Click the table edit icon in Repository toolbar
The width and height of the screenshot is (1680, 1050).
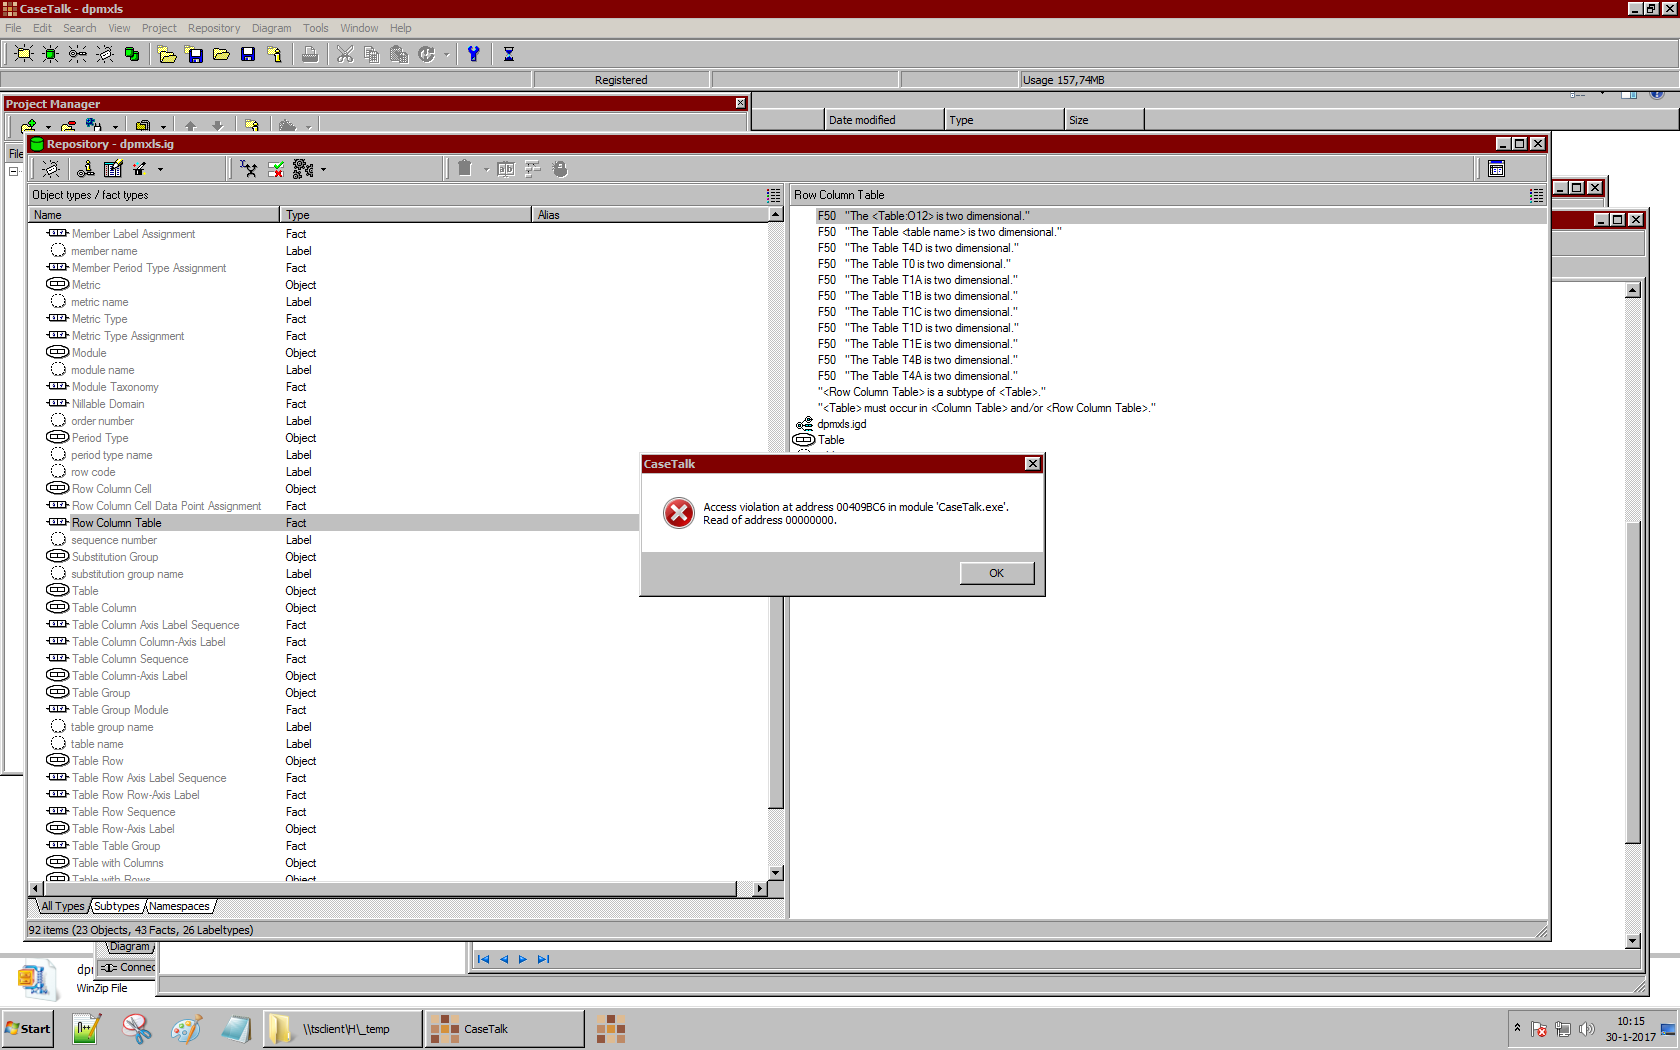point(113,169)
